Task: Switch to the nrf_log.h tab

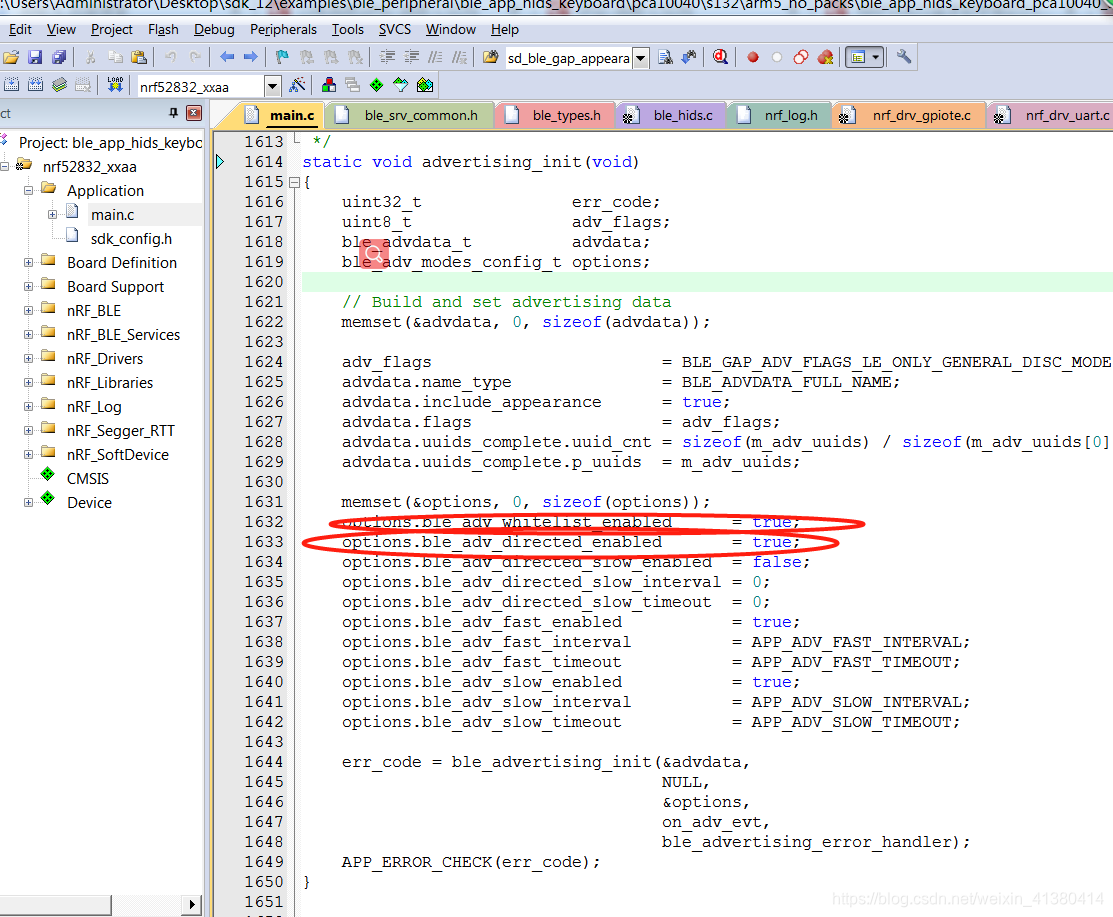Action: 779,115
